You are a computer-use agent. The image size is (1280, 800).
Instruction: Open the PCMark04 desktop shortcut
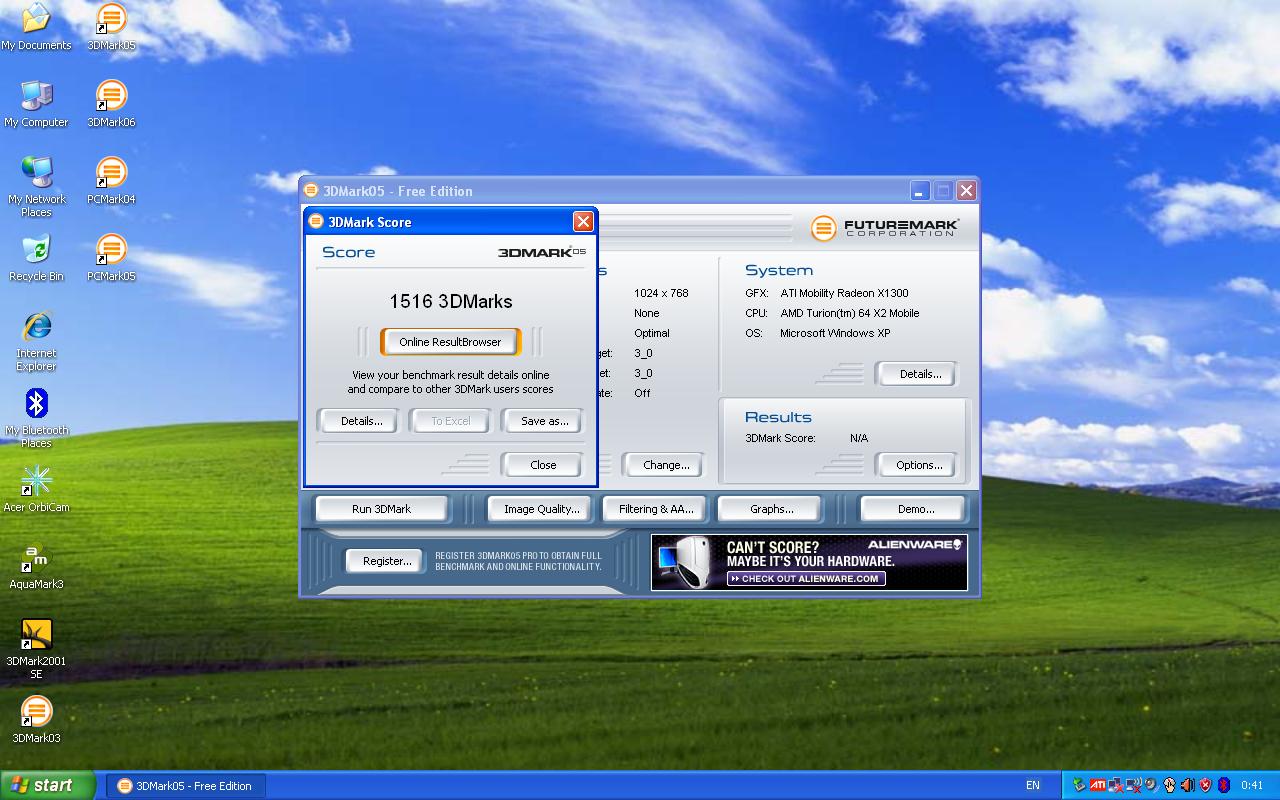coord(111,181)
